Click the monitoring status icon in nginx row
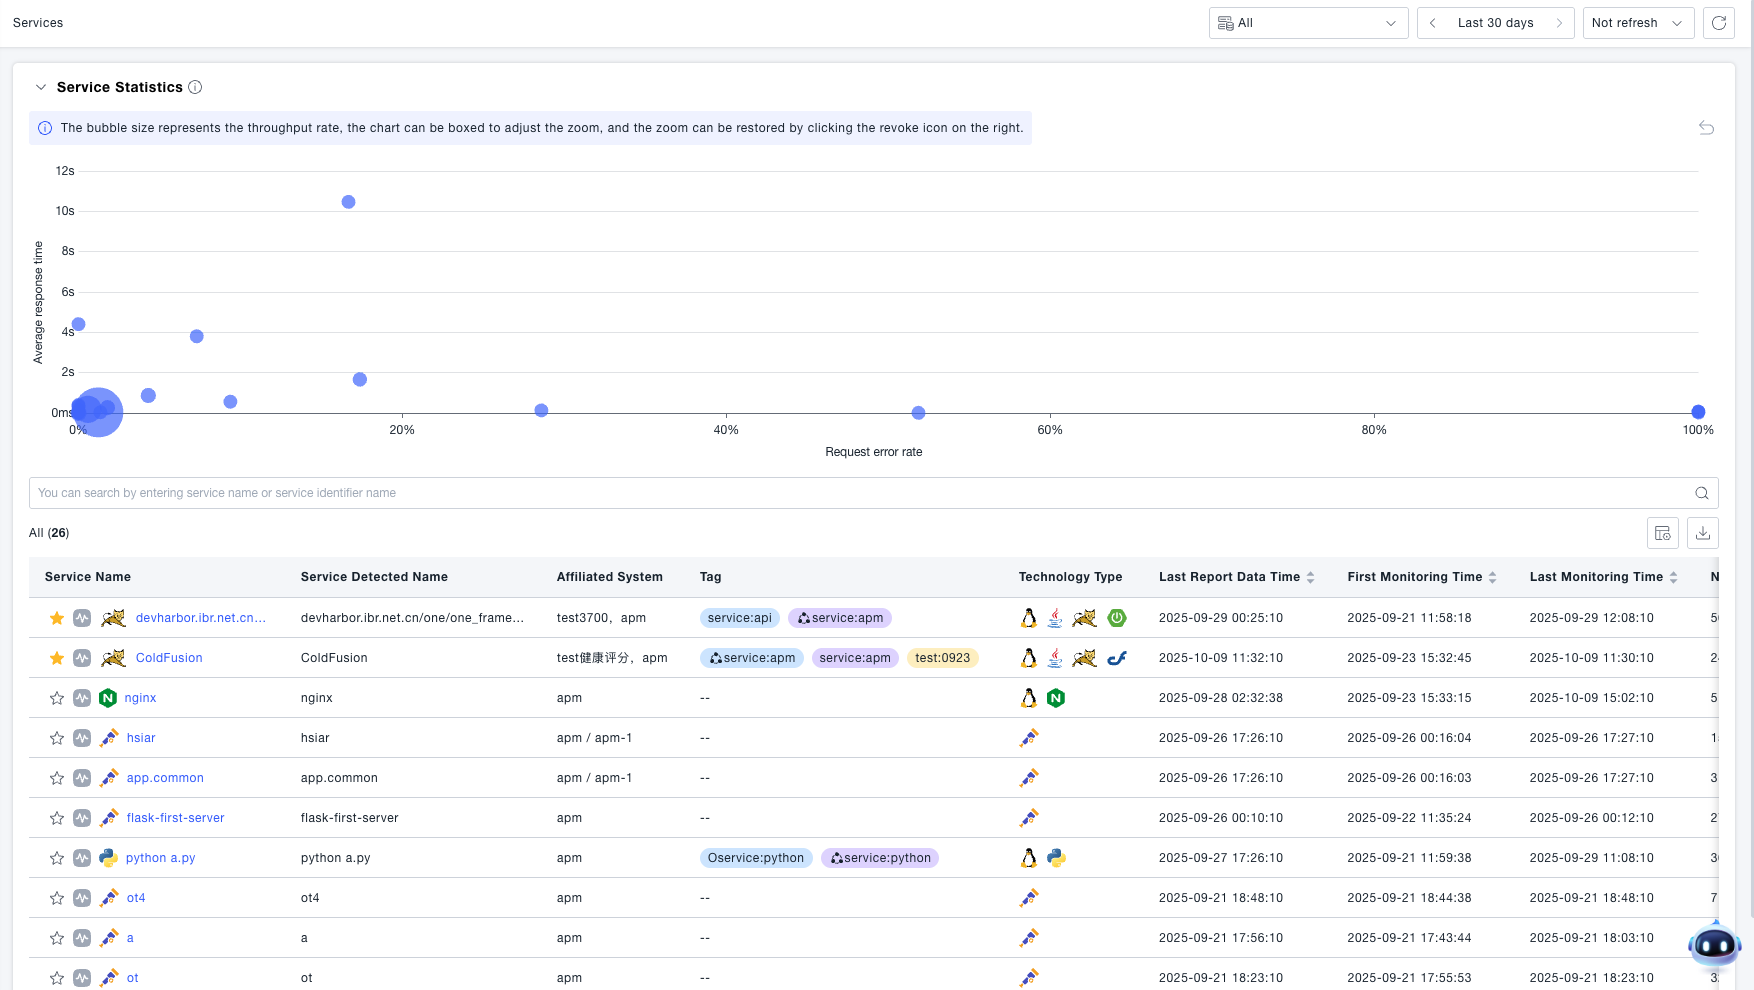This screenshot has width=1754, height=990. (82, 698)
